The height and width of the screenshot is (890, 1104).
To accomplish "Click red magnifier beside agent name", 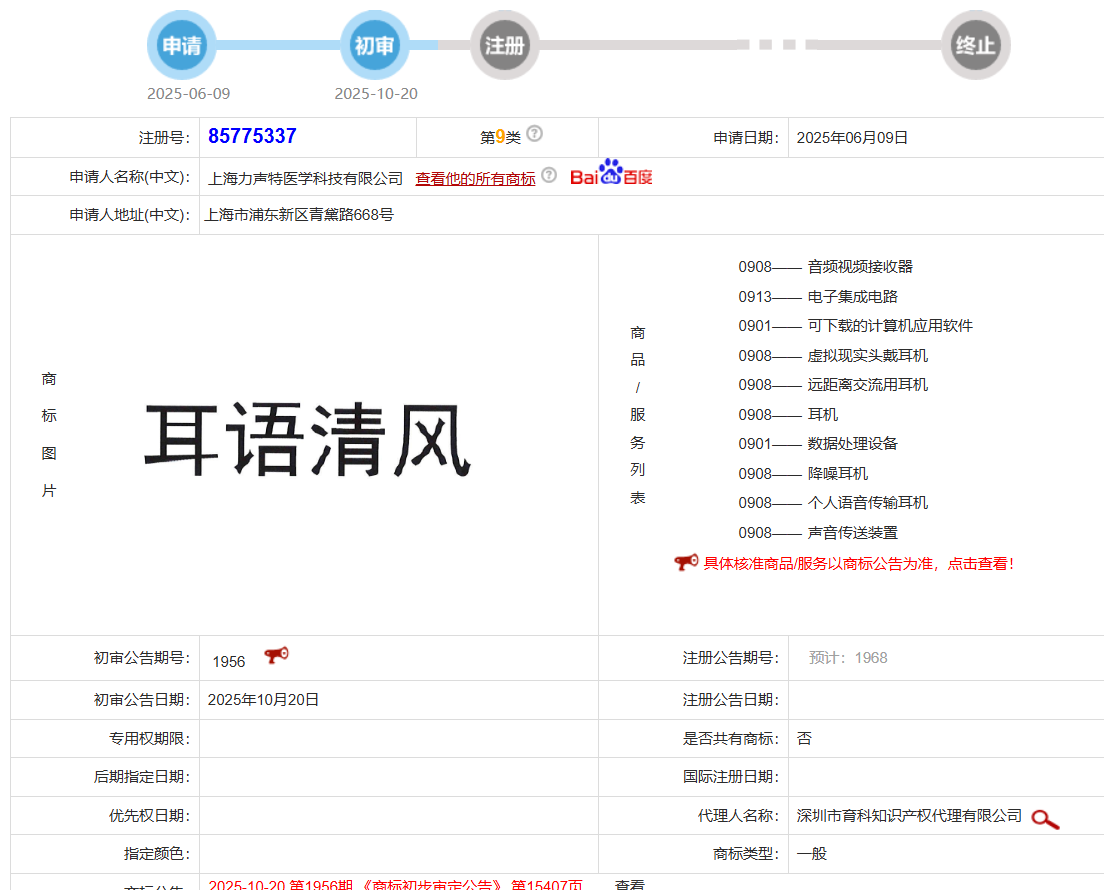I will coord(1045,819).
